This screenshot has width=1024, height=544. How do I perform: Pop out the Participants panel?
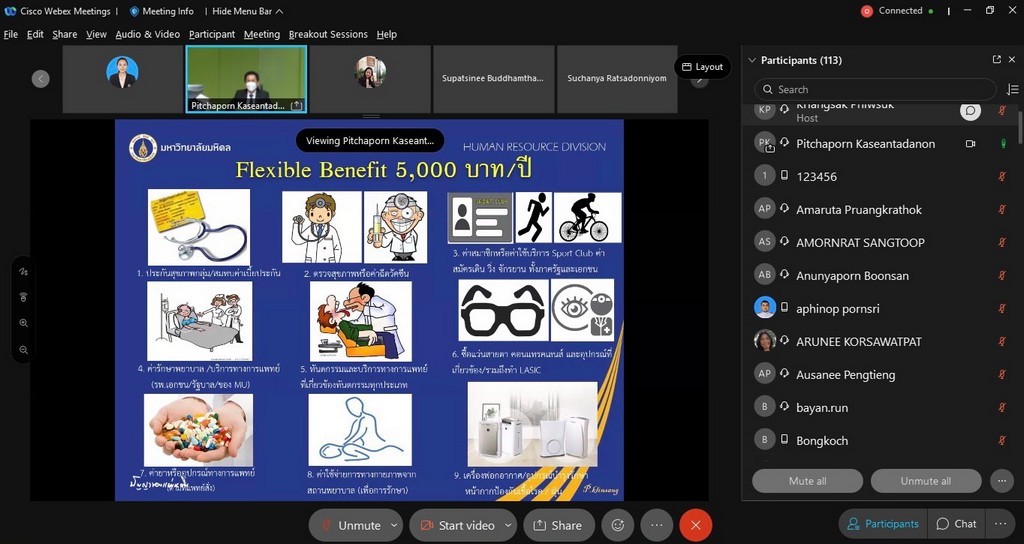pos(997,59)
